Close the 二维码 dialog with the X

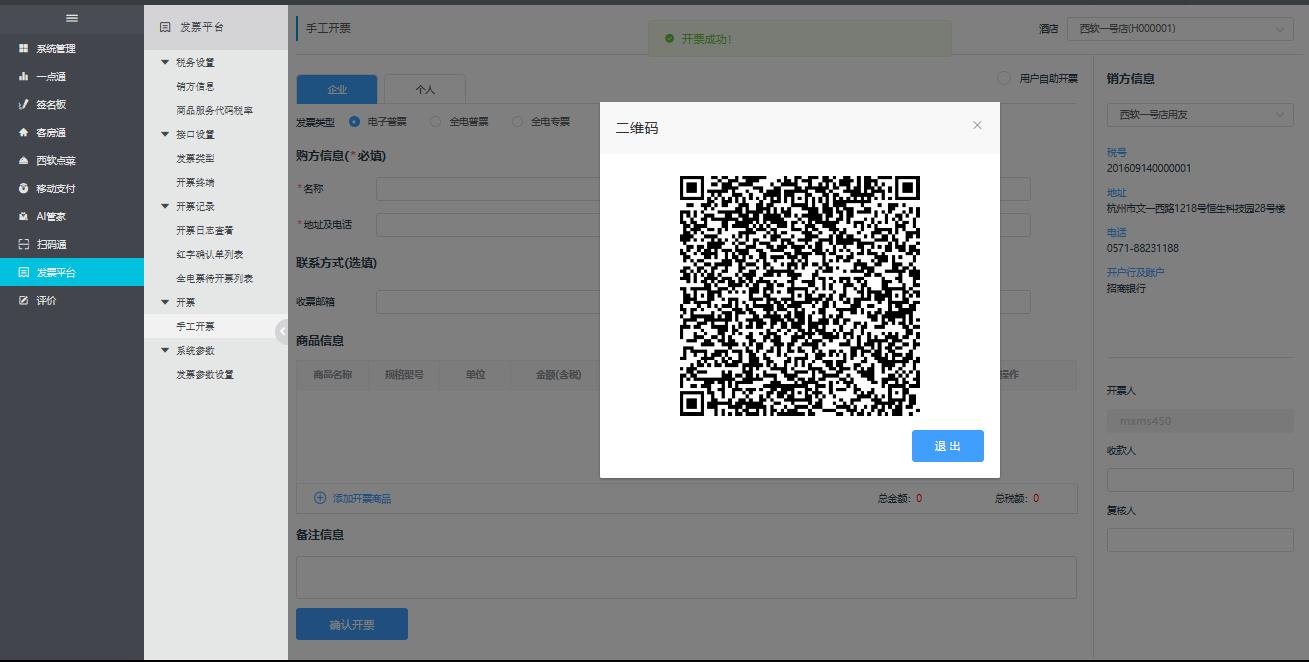pos(977,125)
